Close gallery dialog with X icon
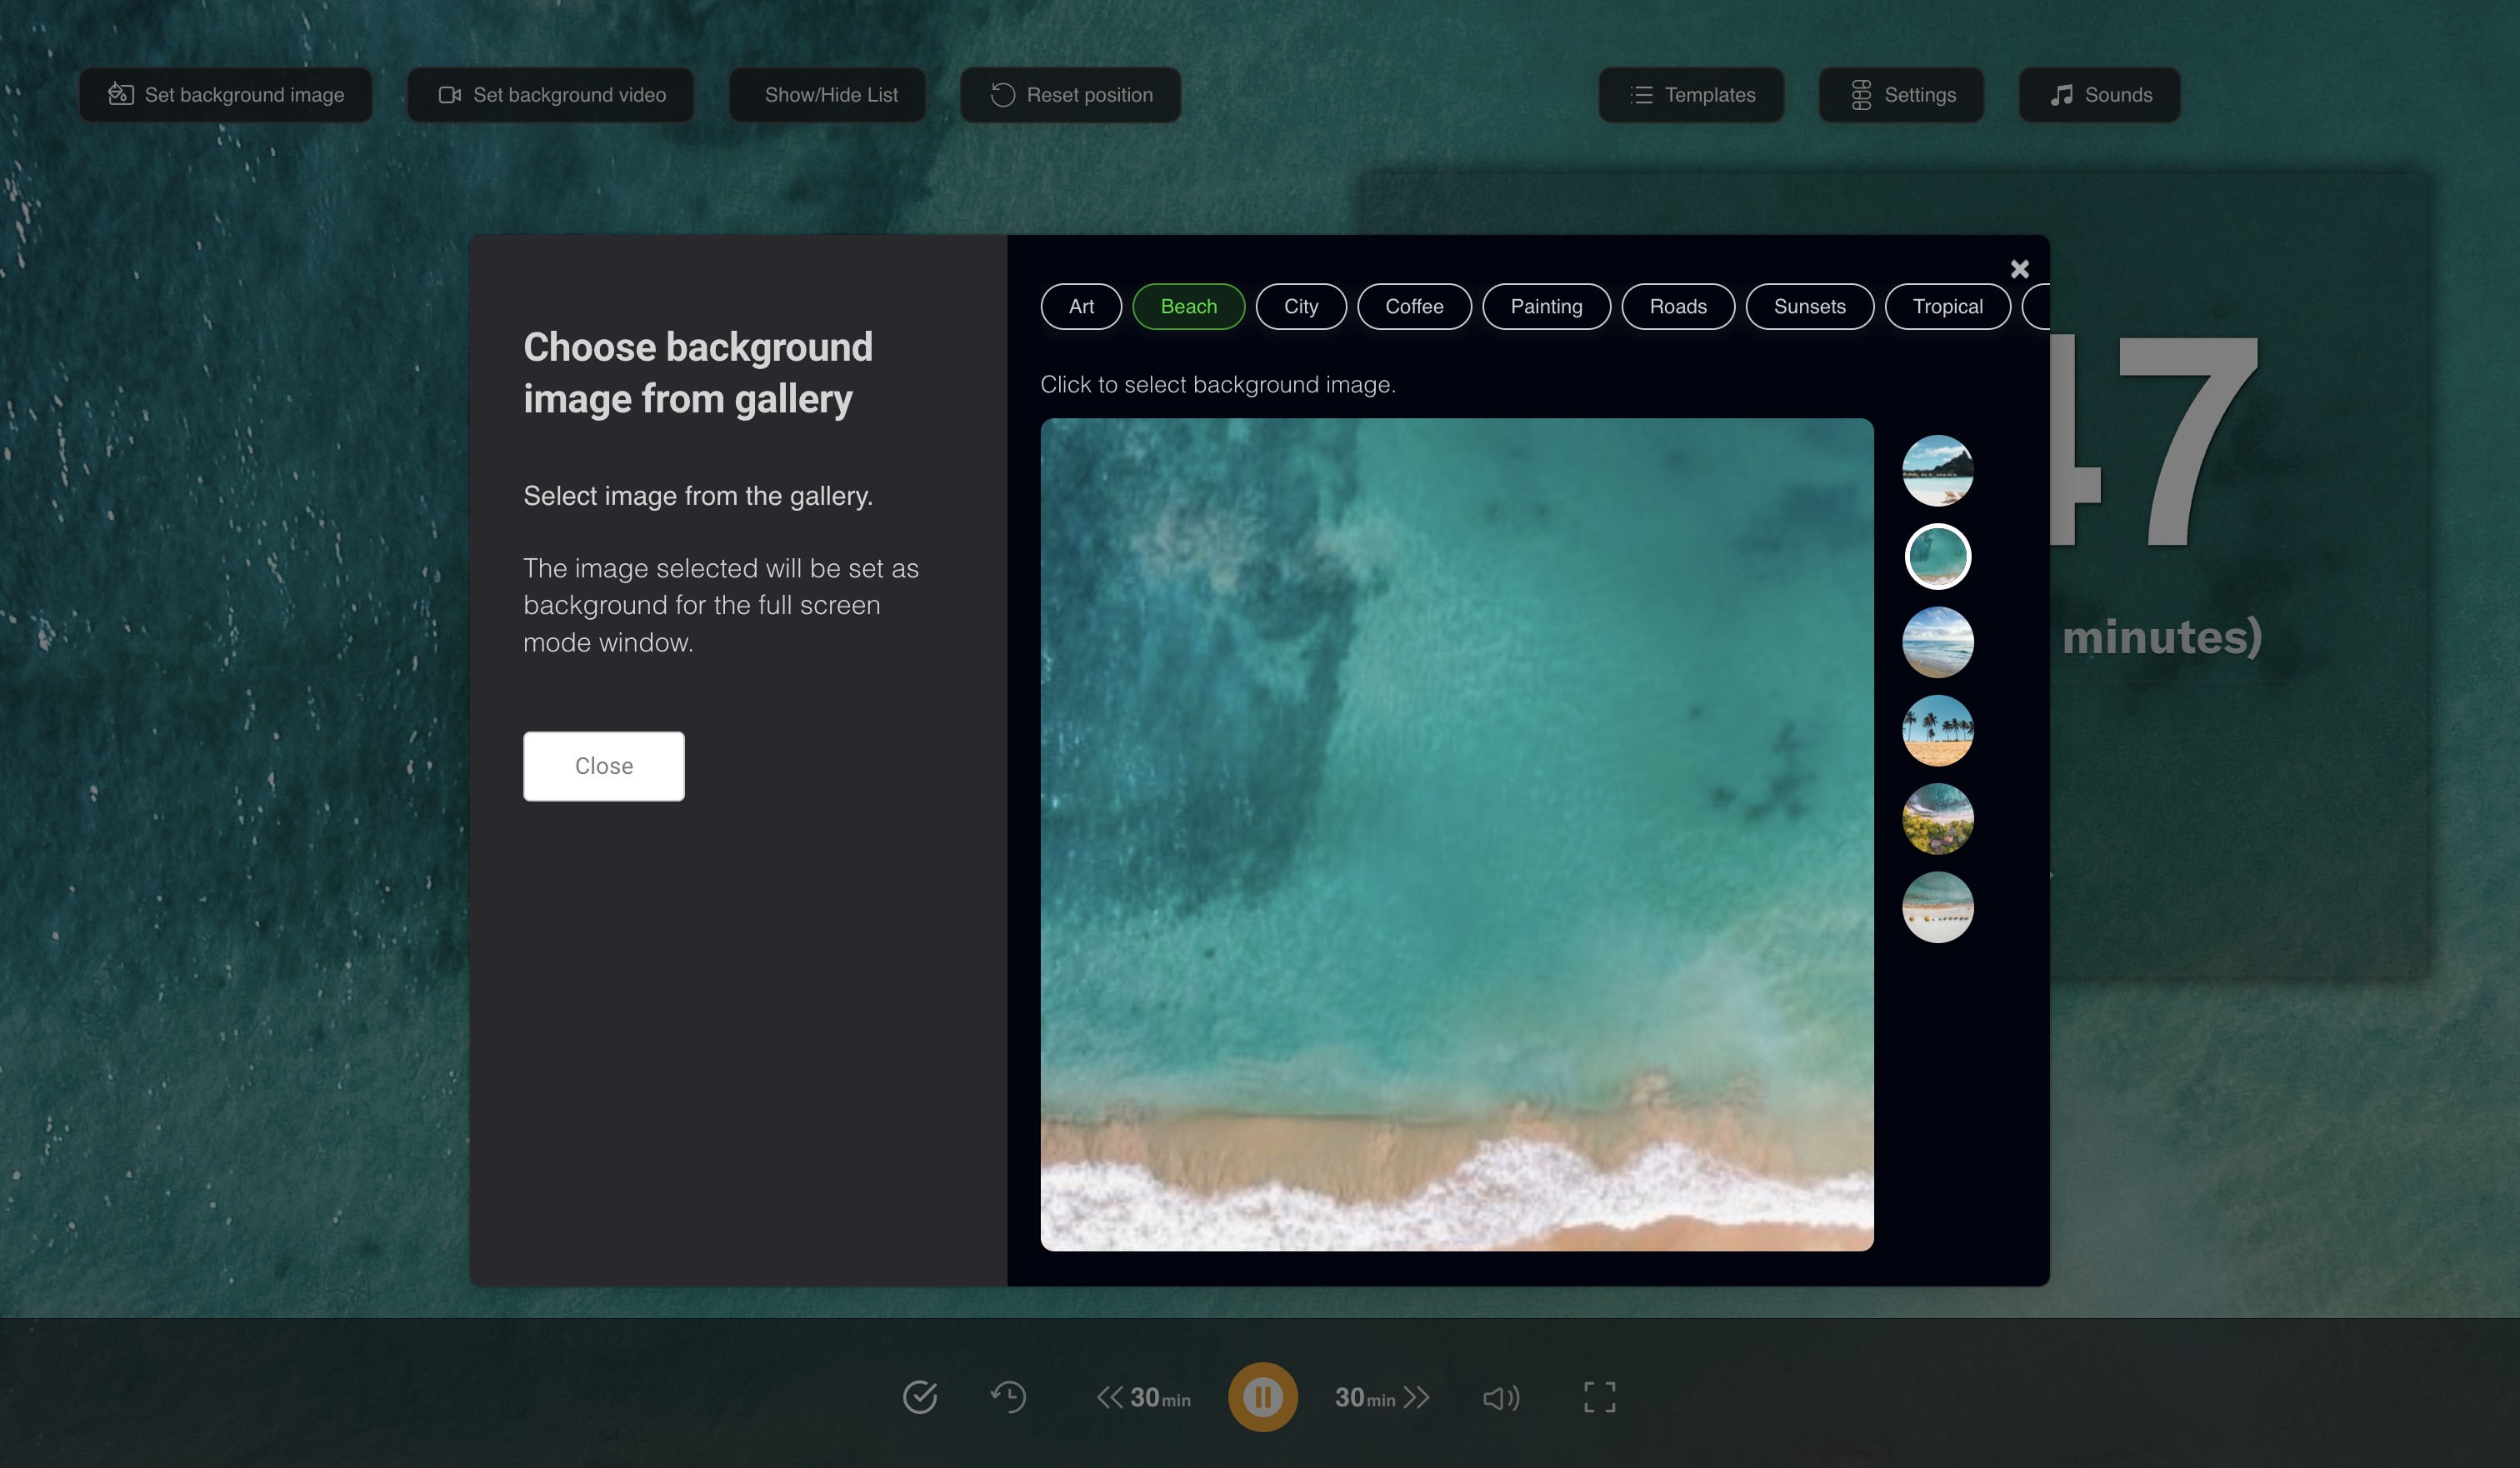 click(2019, 269)
